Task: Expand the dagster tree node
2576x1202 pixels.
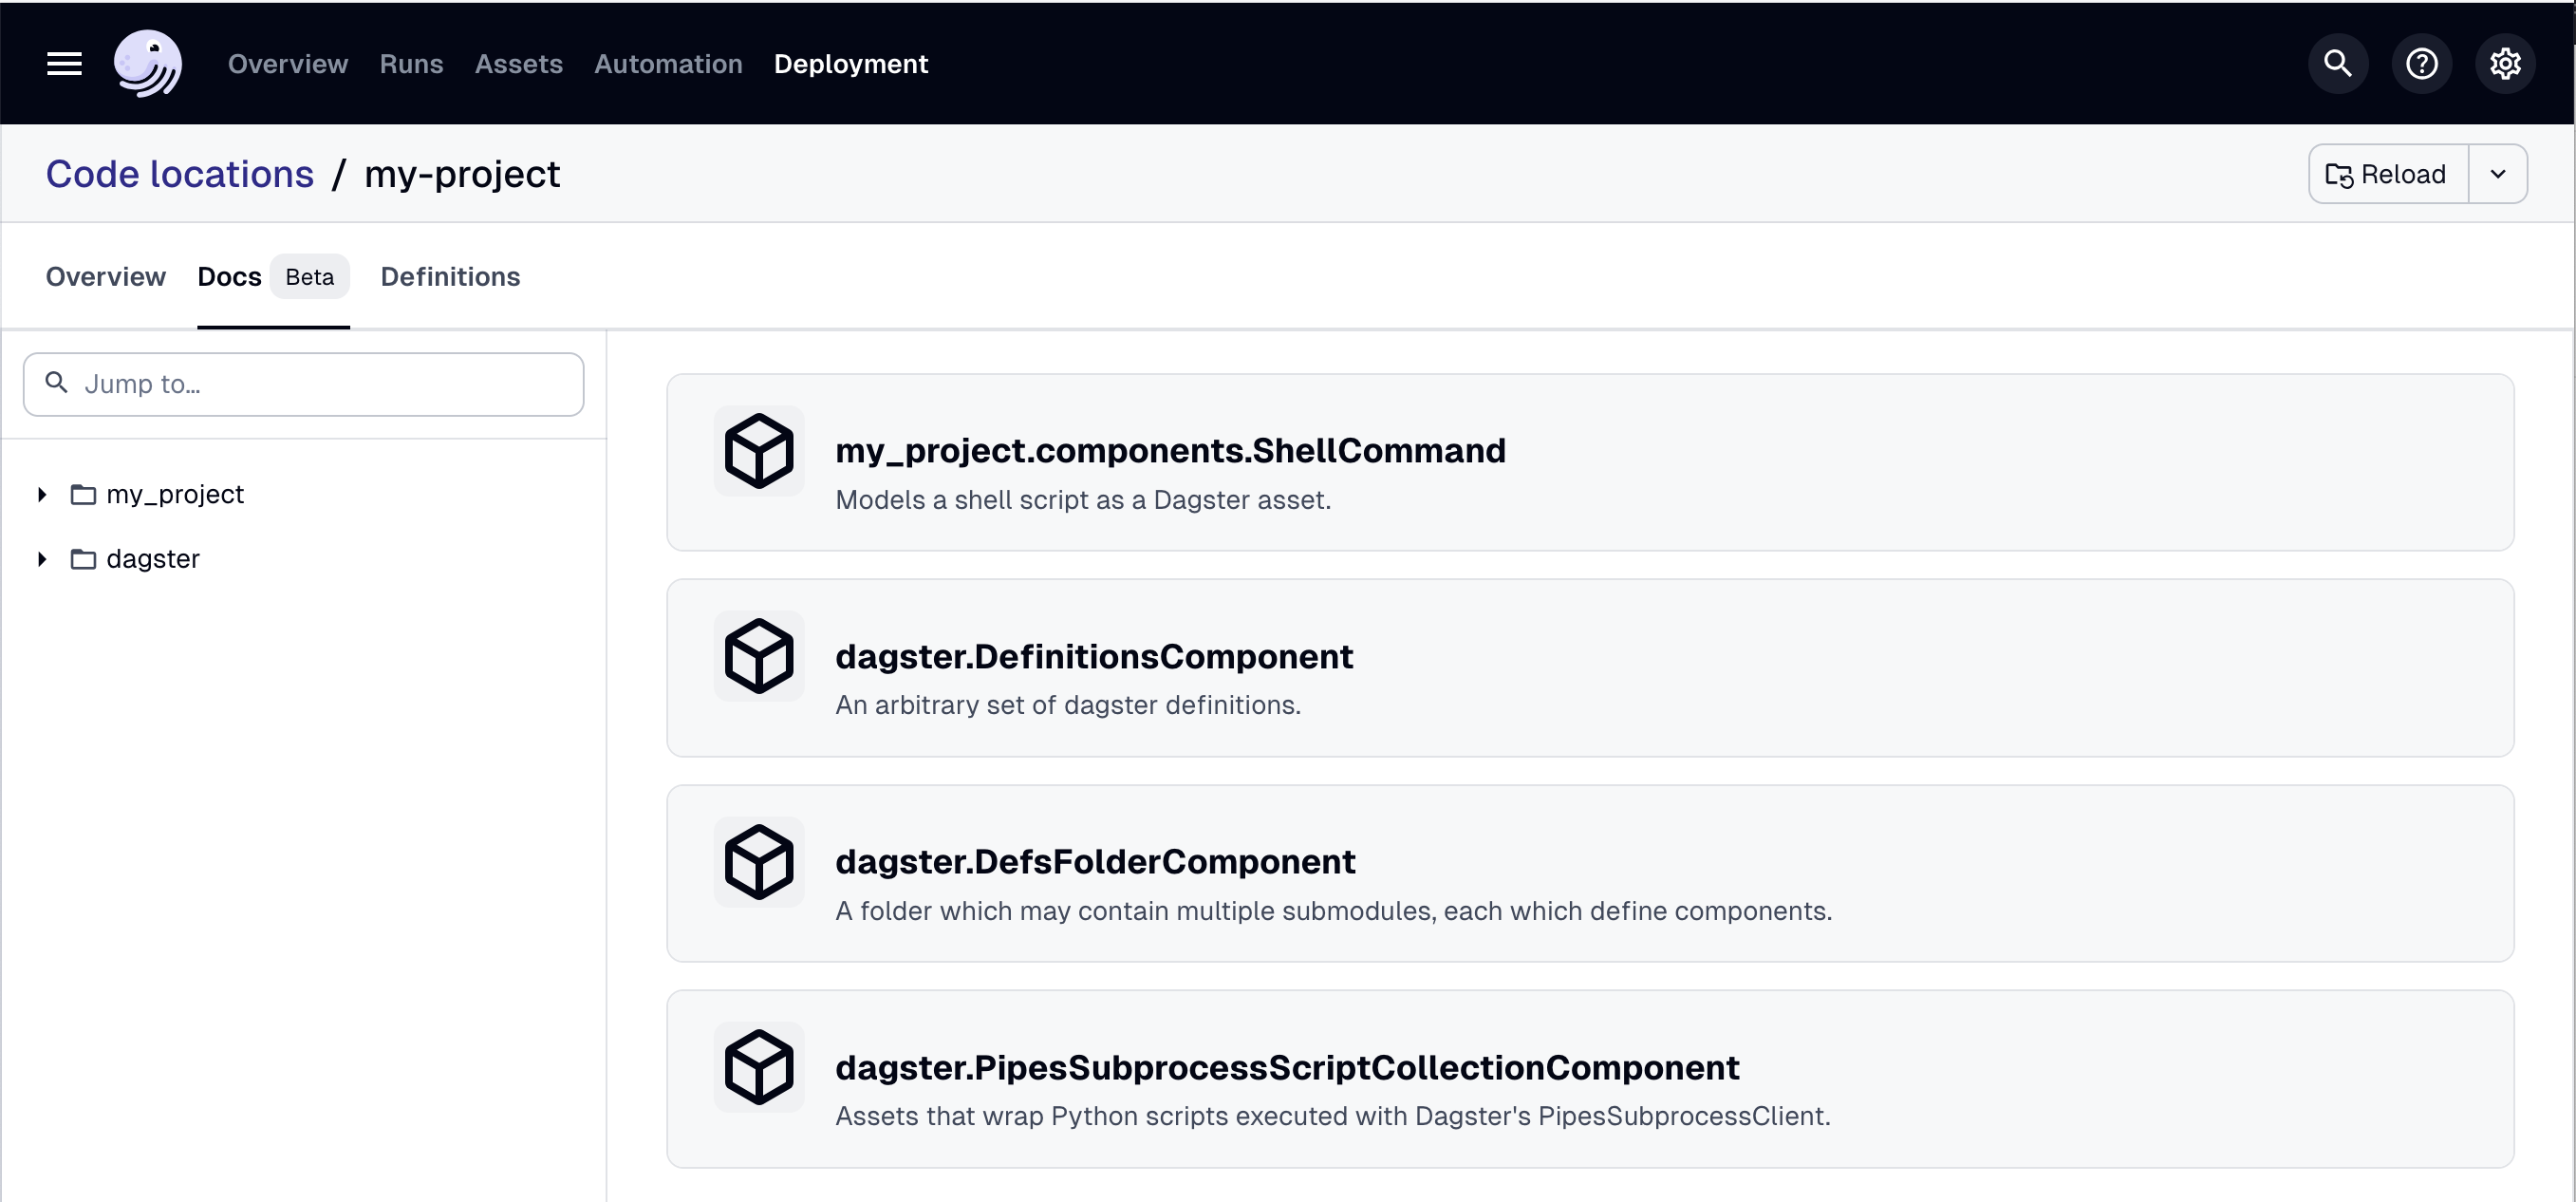Action: [x=41, y=558]
